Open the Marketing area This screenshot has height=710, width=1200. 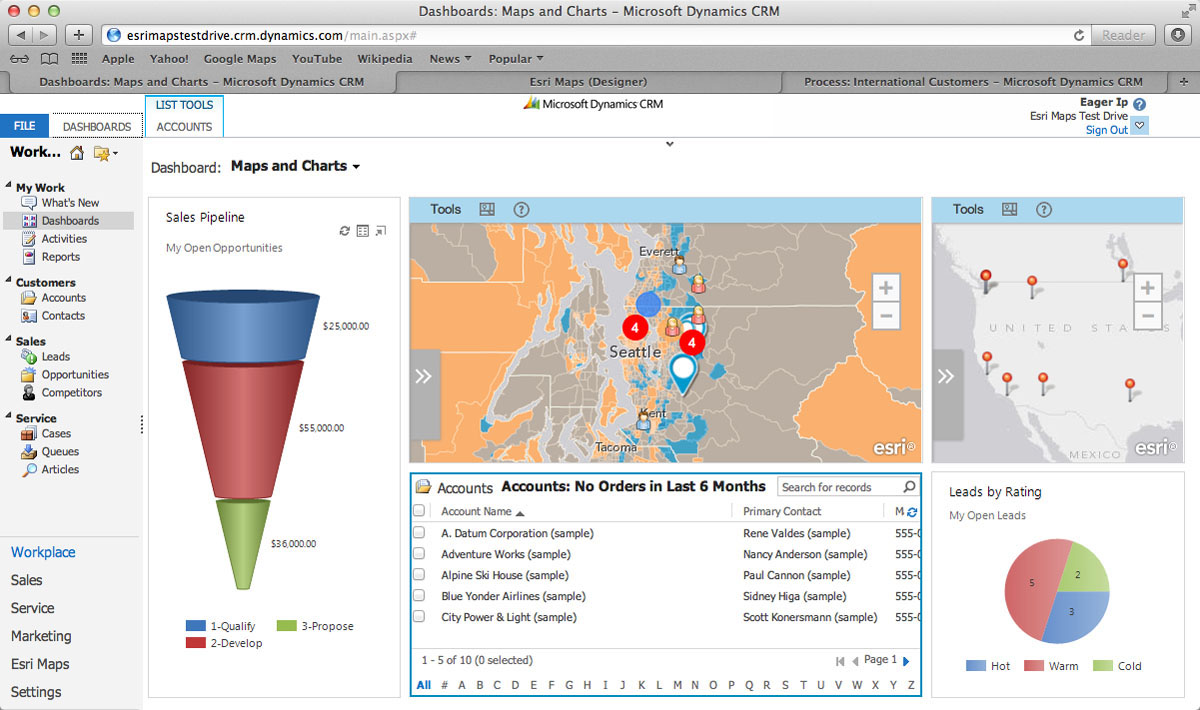tap(41, 636)
